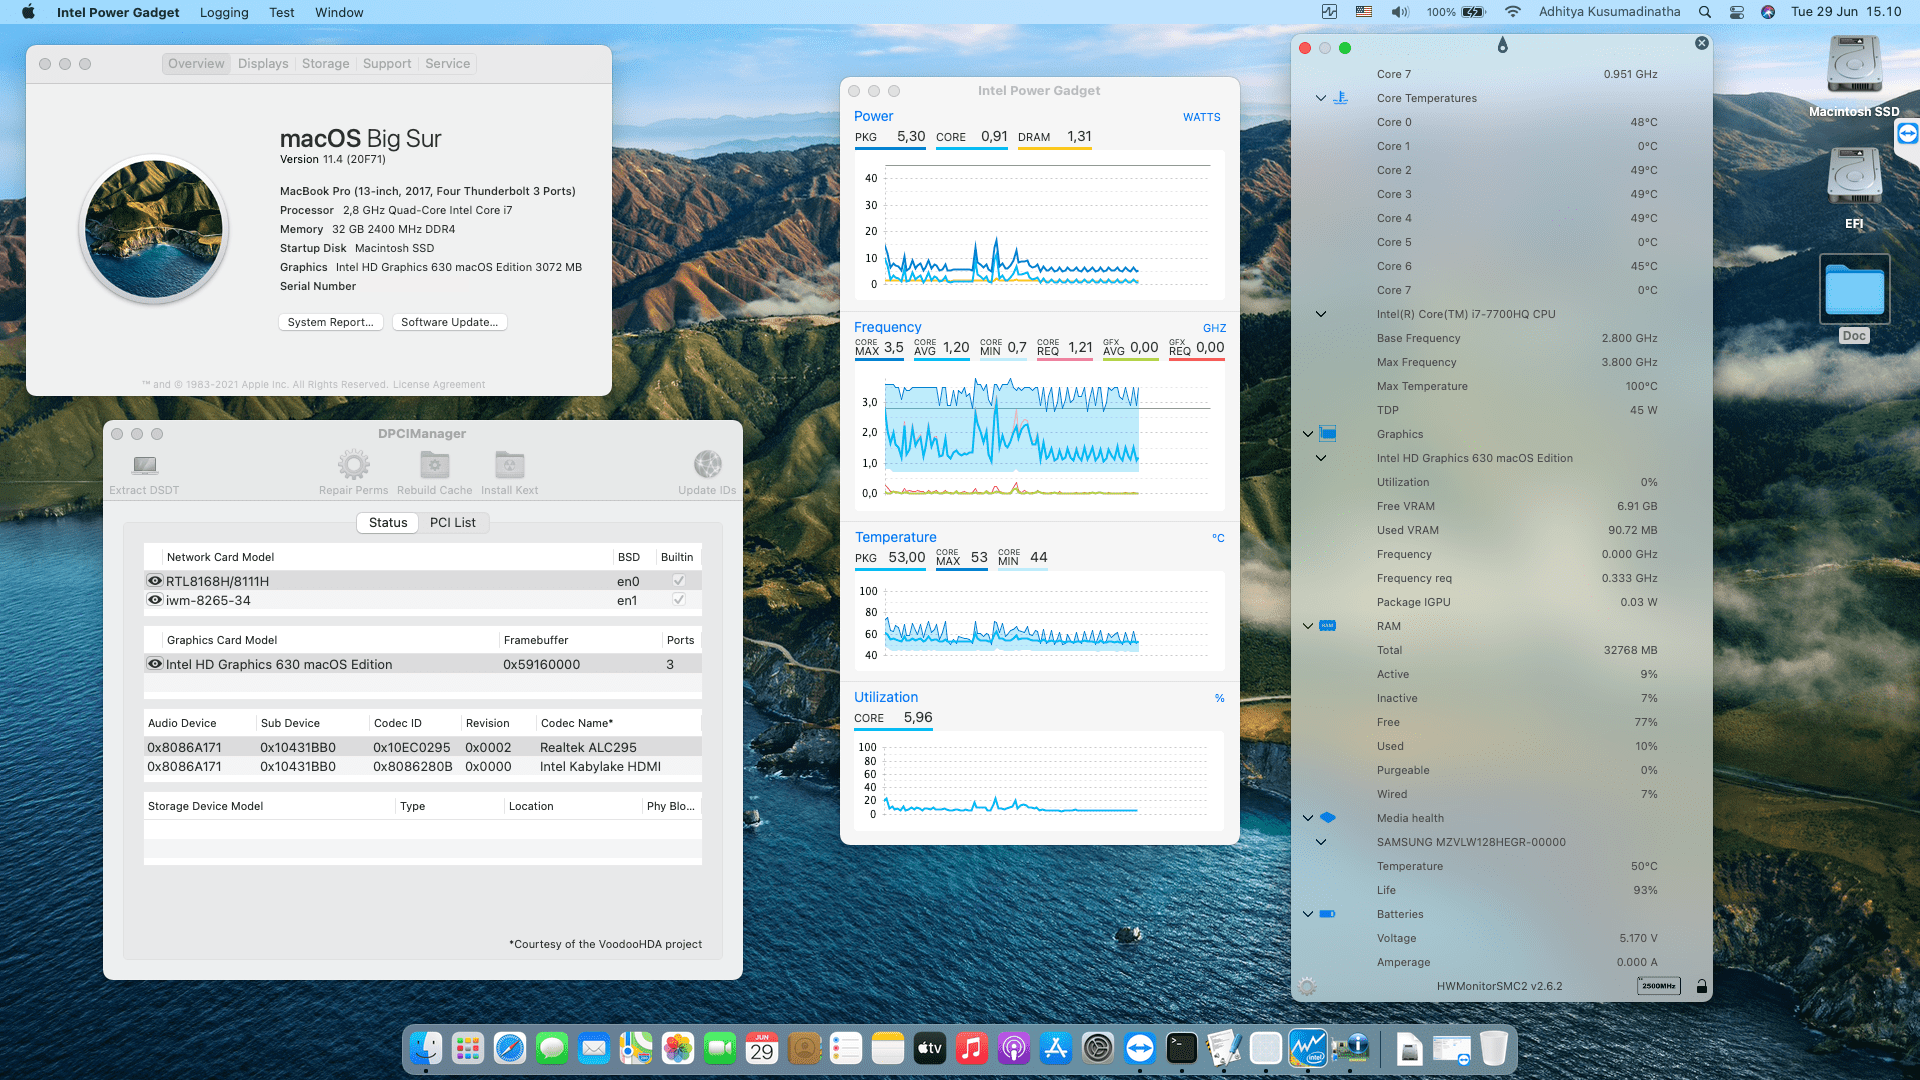Toggle Builtin checkbox for en1 row

(679, 600)
